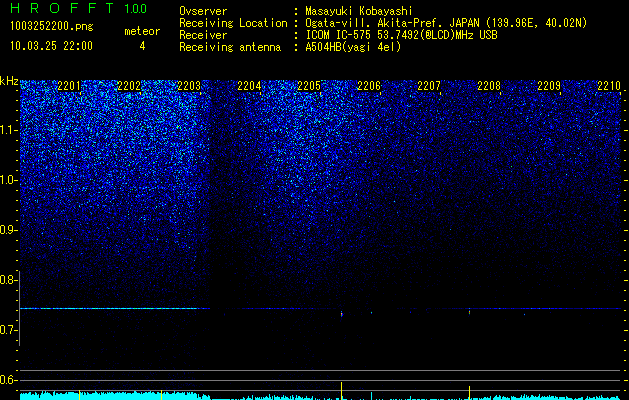
Task: Click the 2206 time marker
Action: [x=369, y=85]
